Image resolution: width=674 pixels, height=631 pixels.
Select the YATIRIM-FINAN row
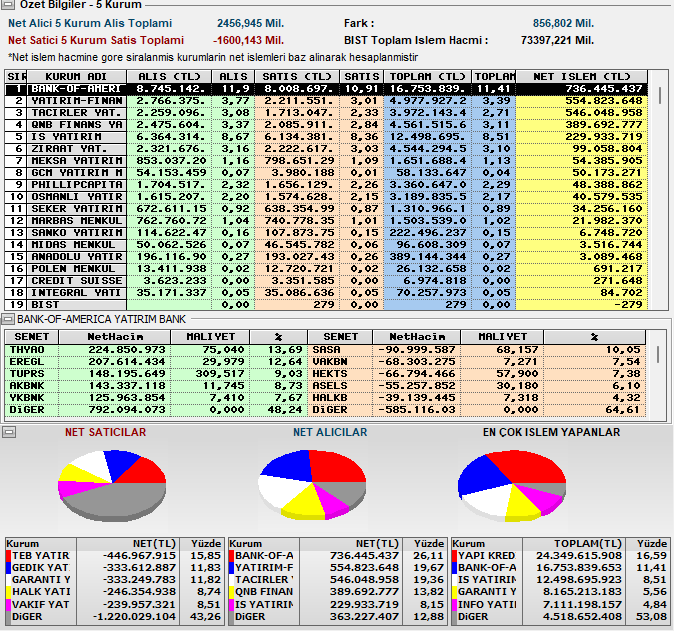(x=326, y=101)
